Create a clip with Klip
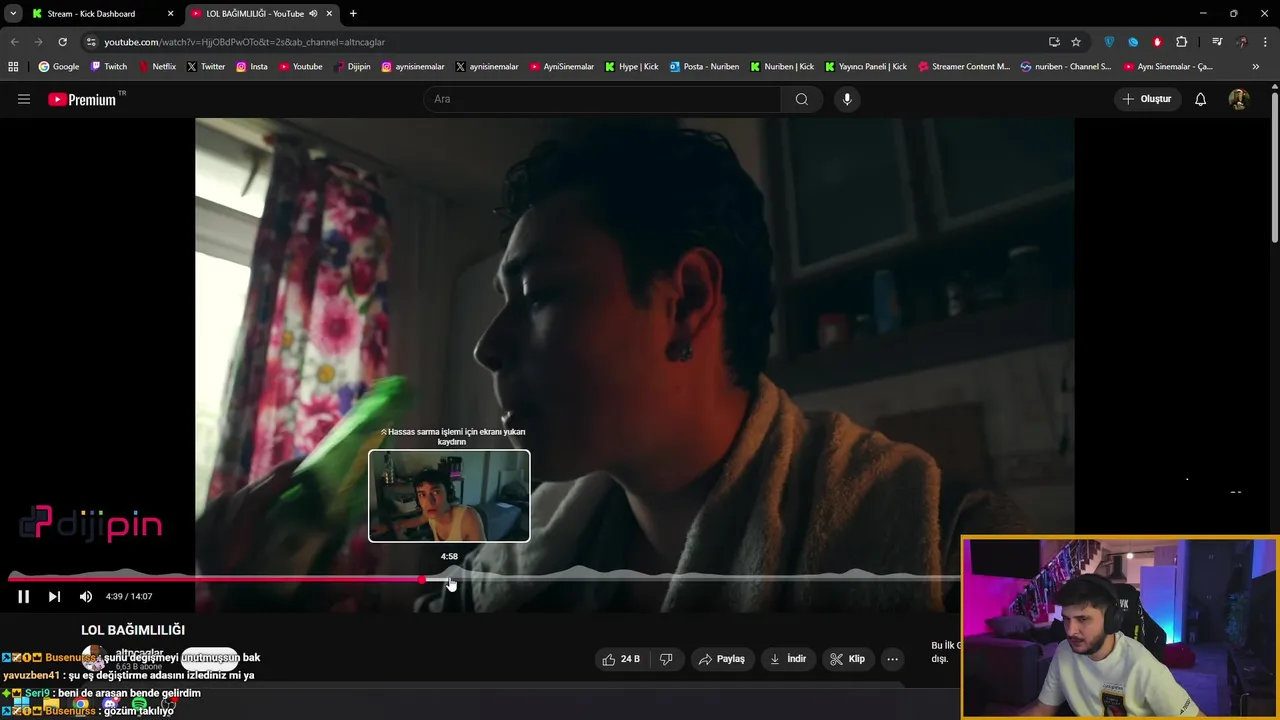The image size is (1280, 720). pos(847,659)
